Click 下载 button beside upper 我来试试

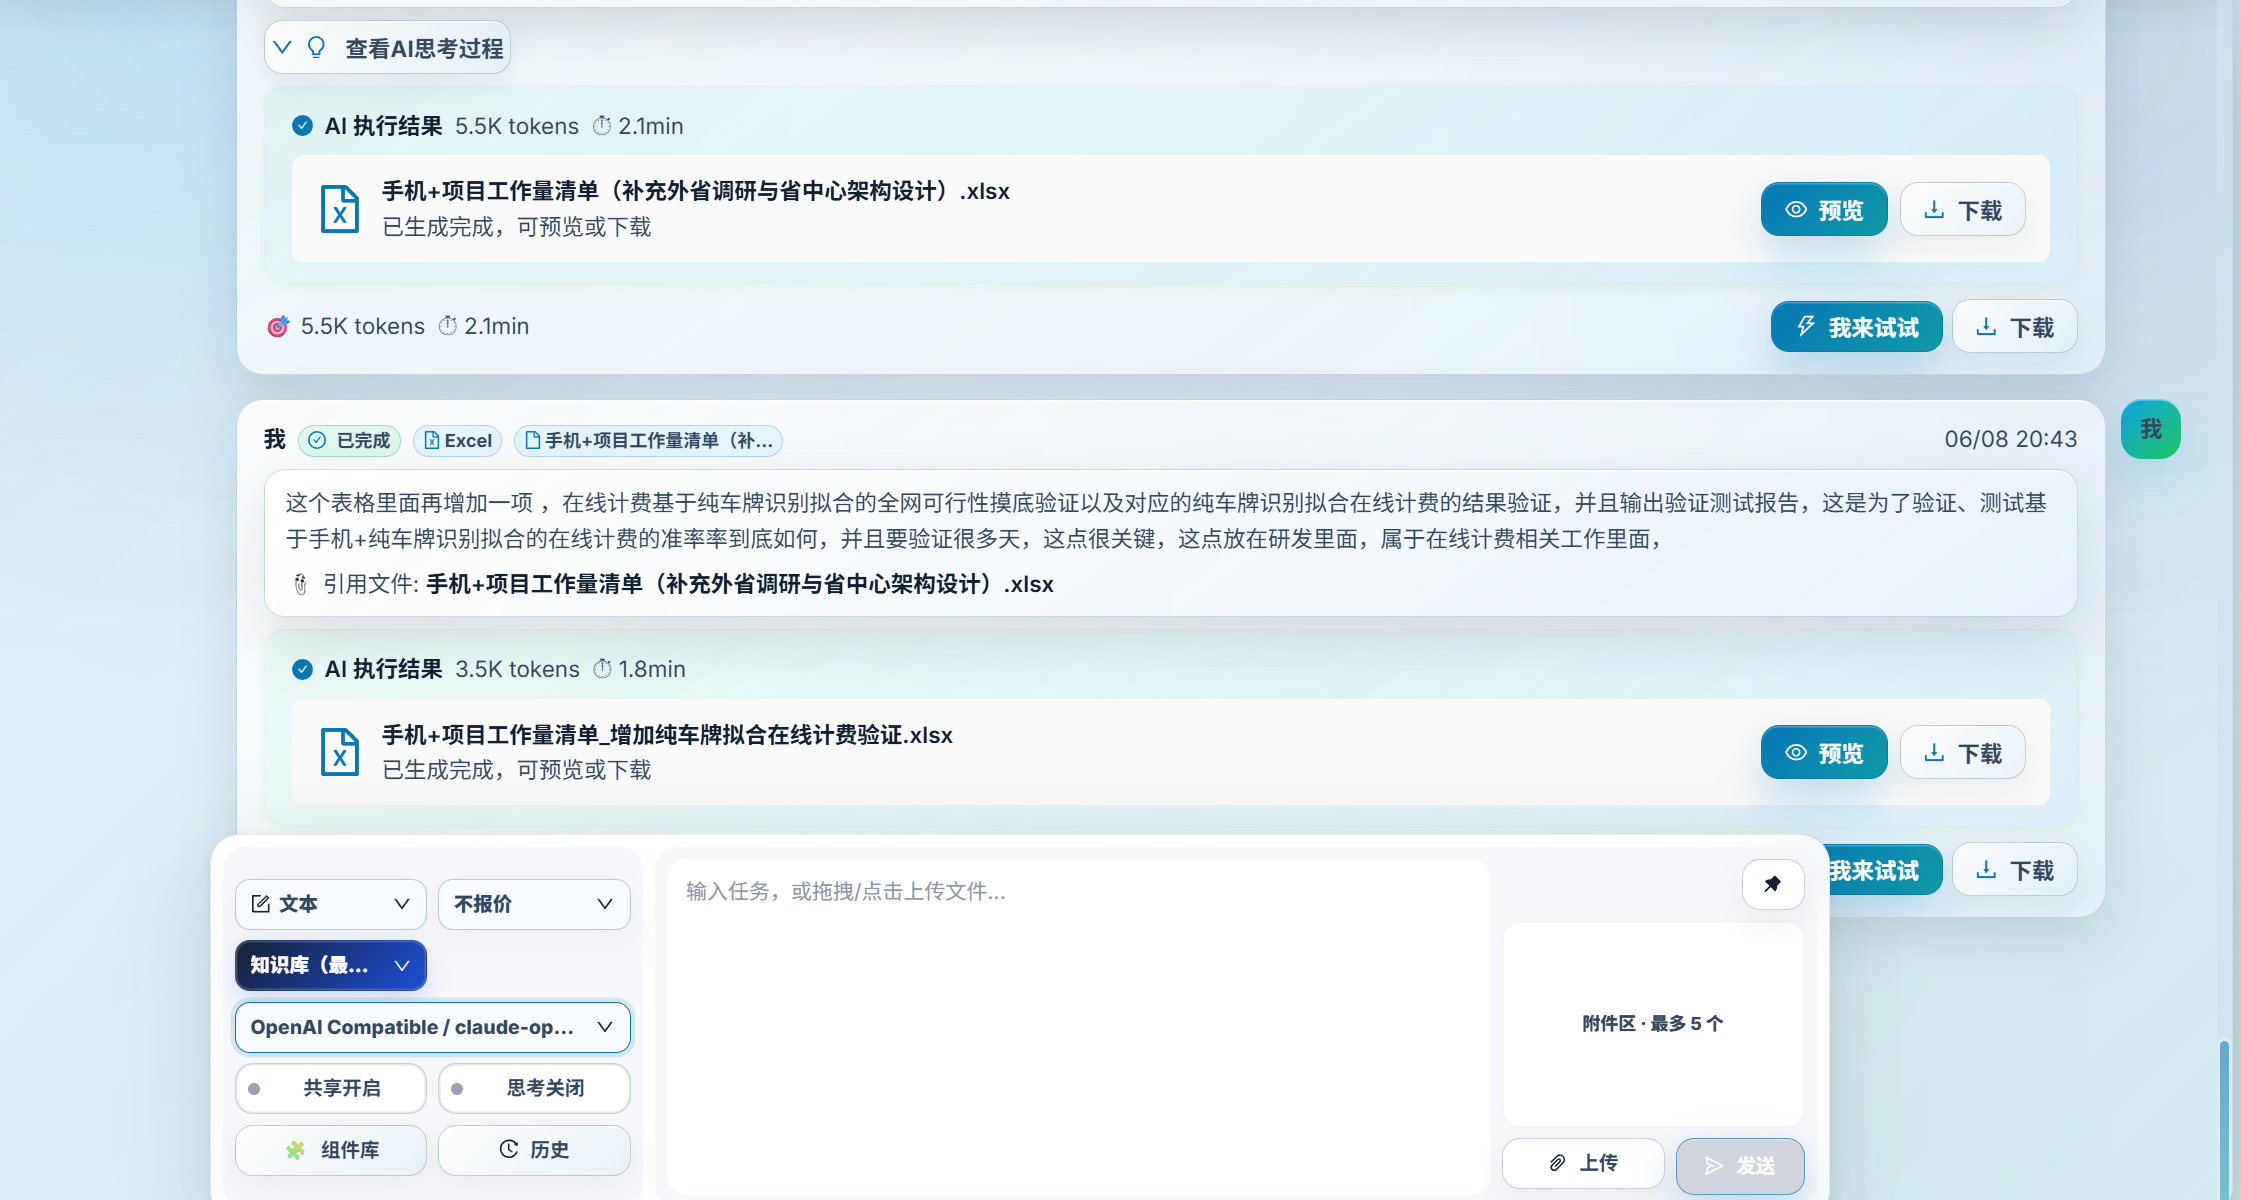click(2015, 327)
